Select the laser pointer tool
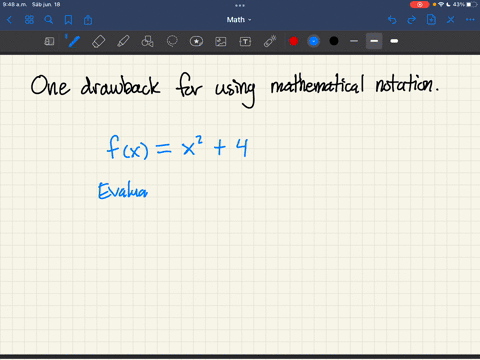The width and height of the screenshot is (480, 360). [x=270, y=41]
